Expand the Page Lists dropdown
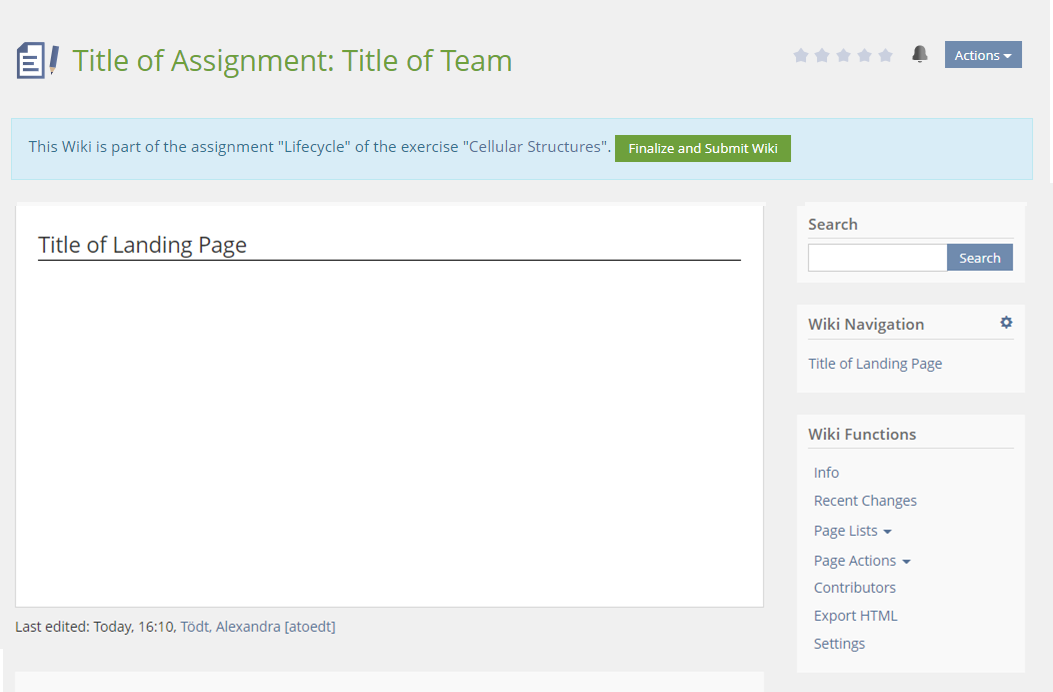 (852, 531)
